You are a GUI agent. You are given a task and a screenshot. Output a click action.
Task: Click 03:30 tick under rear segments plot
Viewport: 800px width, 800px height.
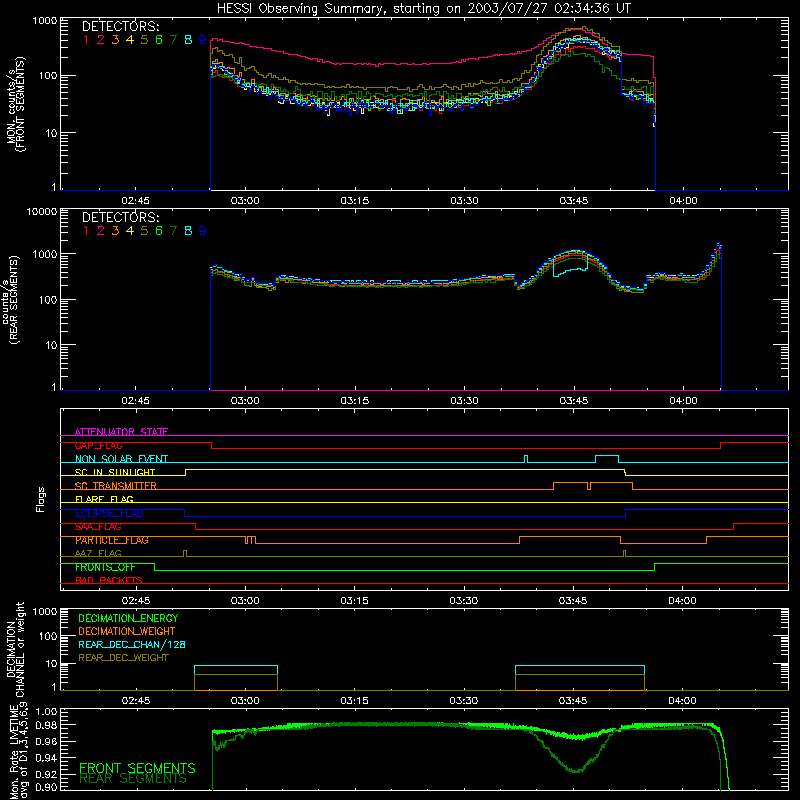click(464, 401)
